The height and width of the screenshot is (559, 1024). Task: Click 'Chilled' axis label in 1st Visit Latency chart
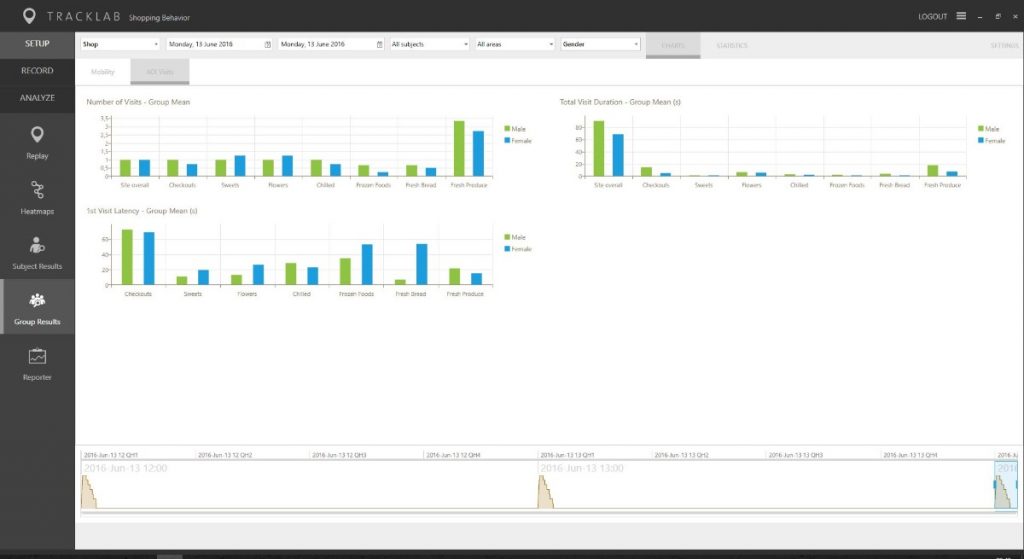point(301,294)
